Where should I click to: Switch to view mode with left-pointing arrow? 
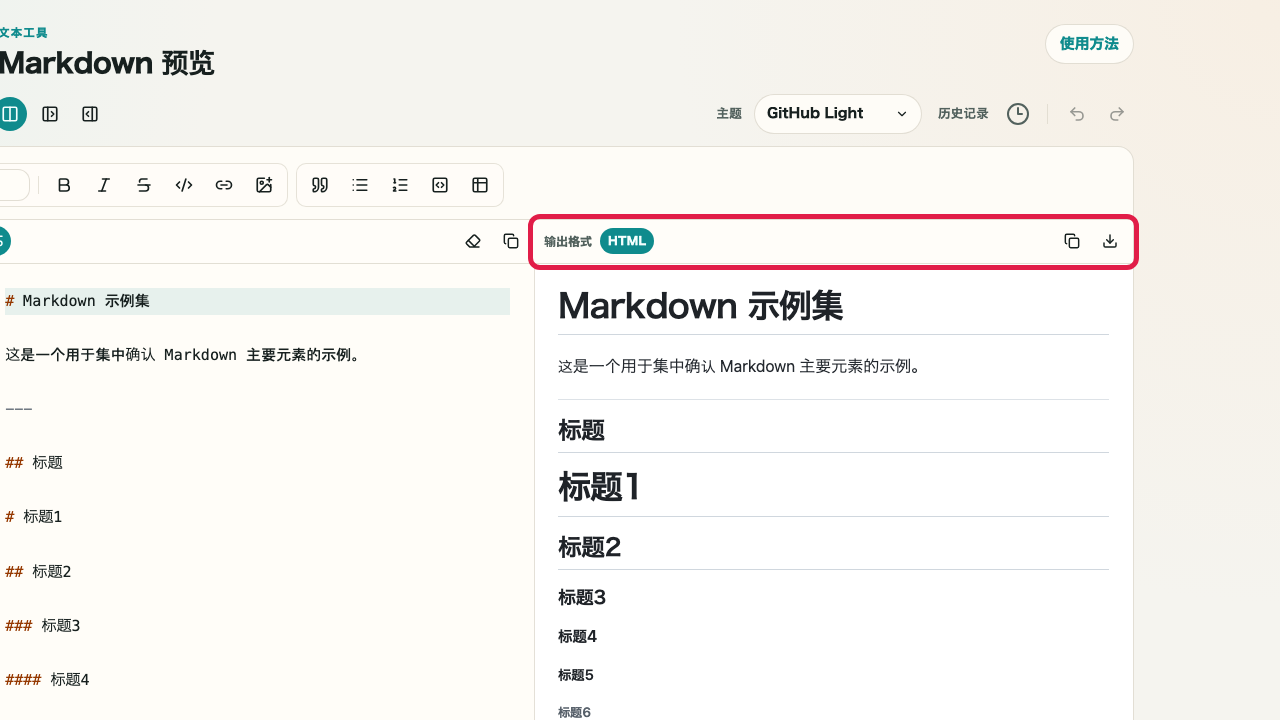tap(90, 114)
